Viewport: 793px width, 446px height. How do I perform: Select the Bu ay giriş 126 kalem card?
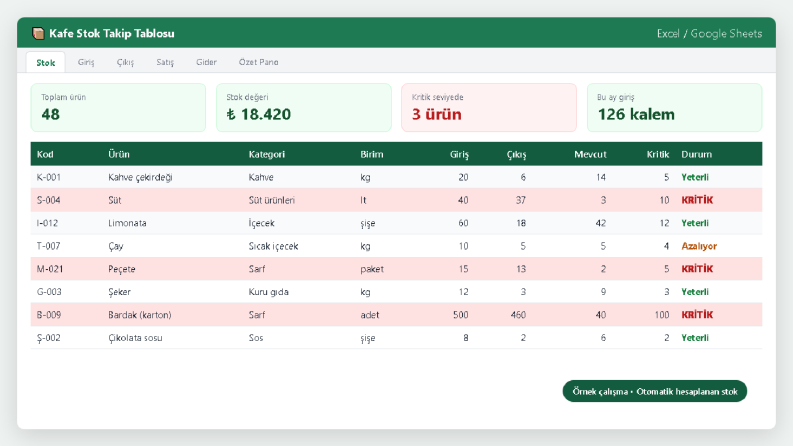pos(675,108)
